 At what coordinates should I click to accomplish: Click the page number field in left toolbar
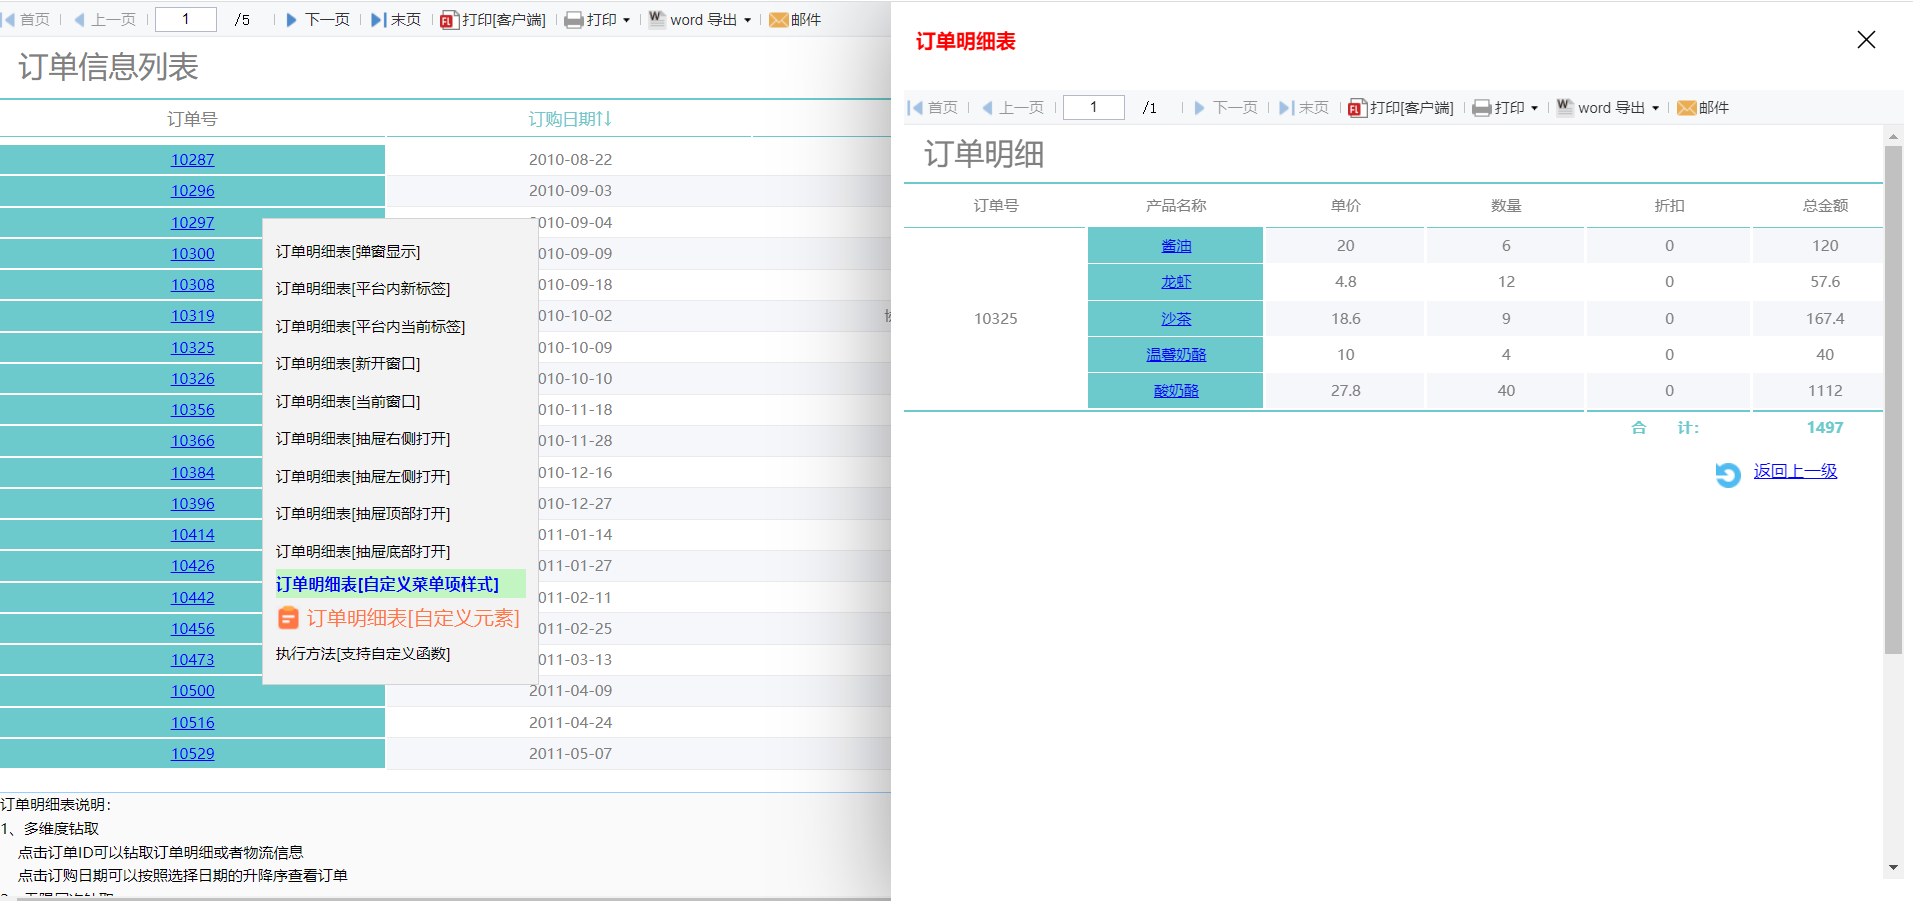click(186, 20)
